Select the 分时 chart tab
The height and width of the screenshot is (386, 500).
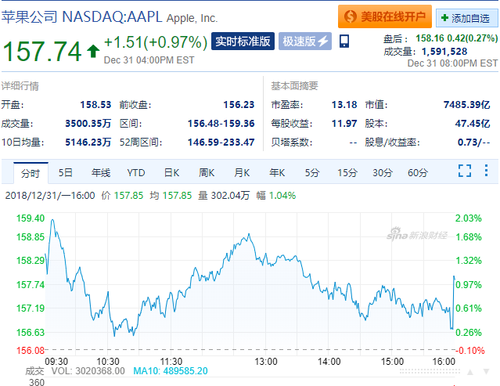(x=31, y=173)
